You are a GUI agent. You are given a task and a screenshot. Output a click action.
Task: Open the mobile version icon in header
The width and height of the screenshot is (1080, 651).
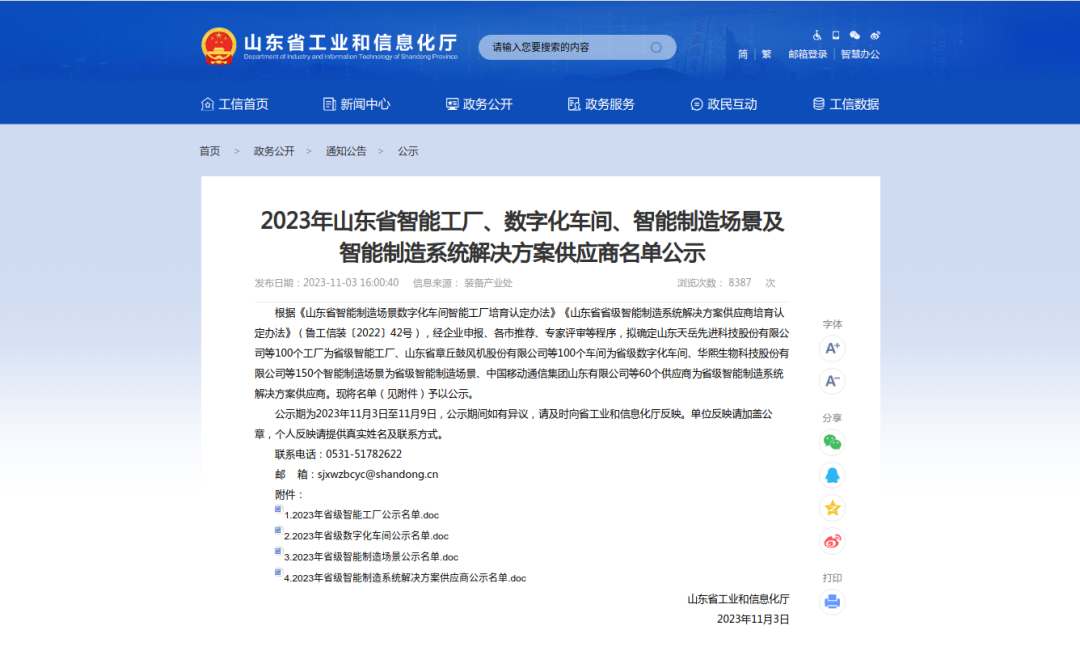coord(836,35)
